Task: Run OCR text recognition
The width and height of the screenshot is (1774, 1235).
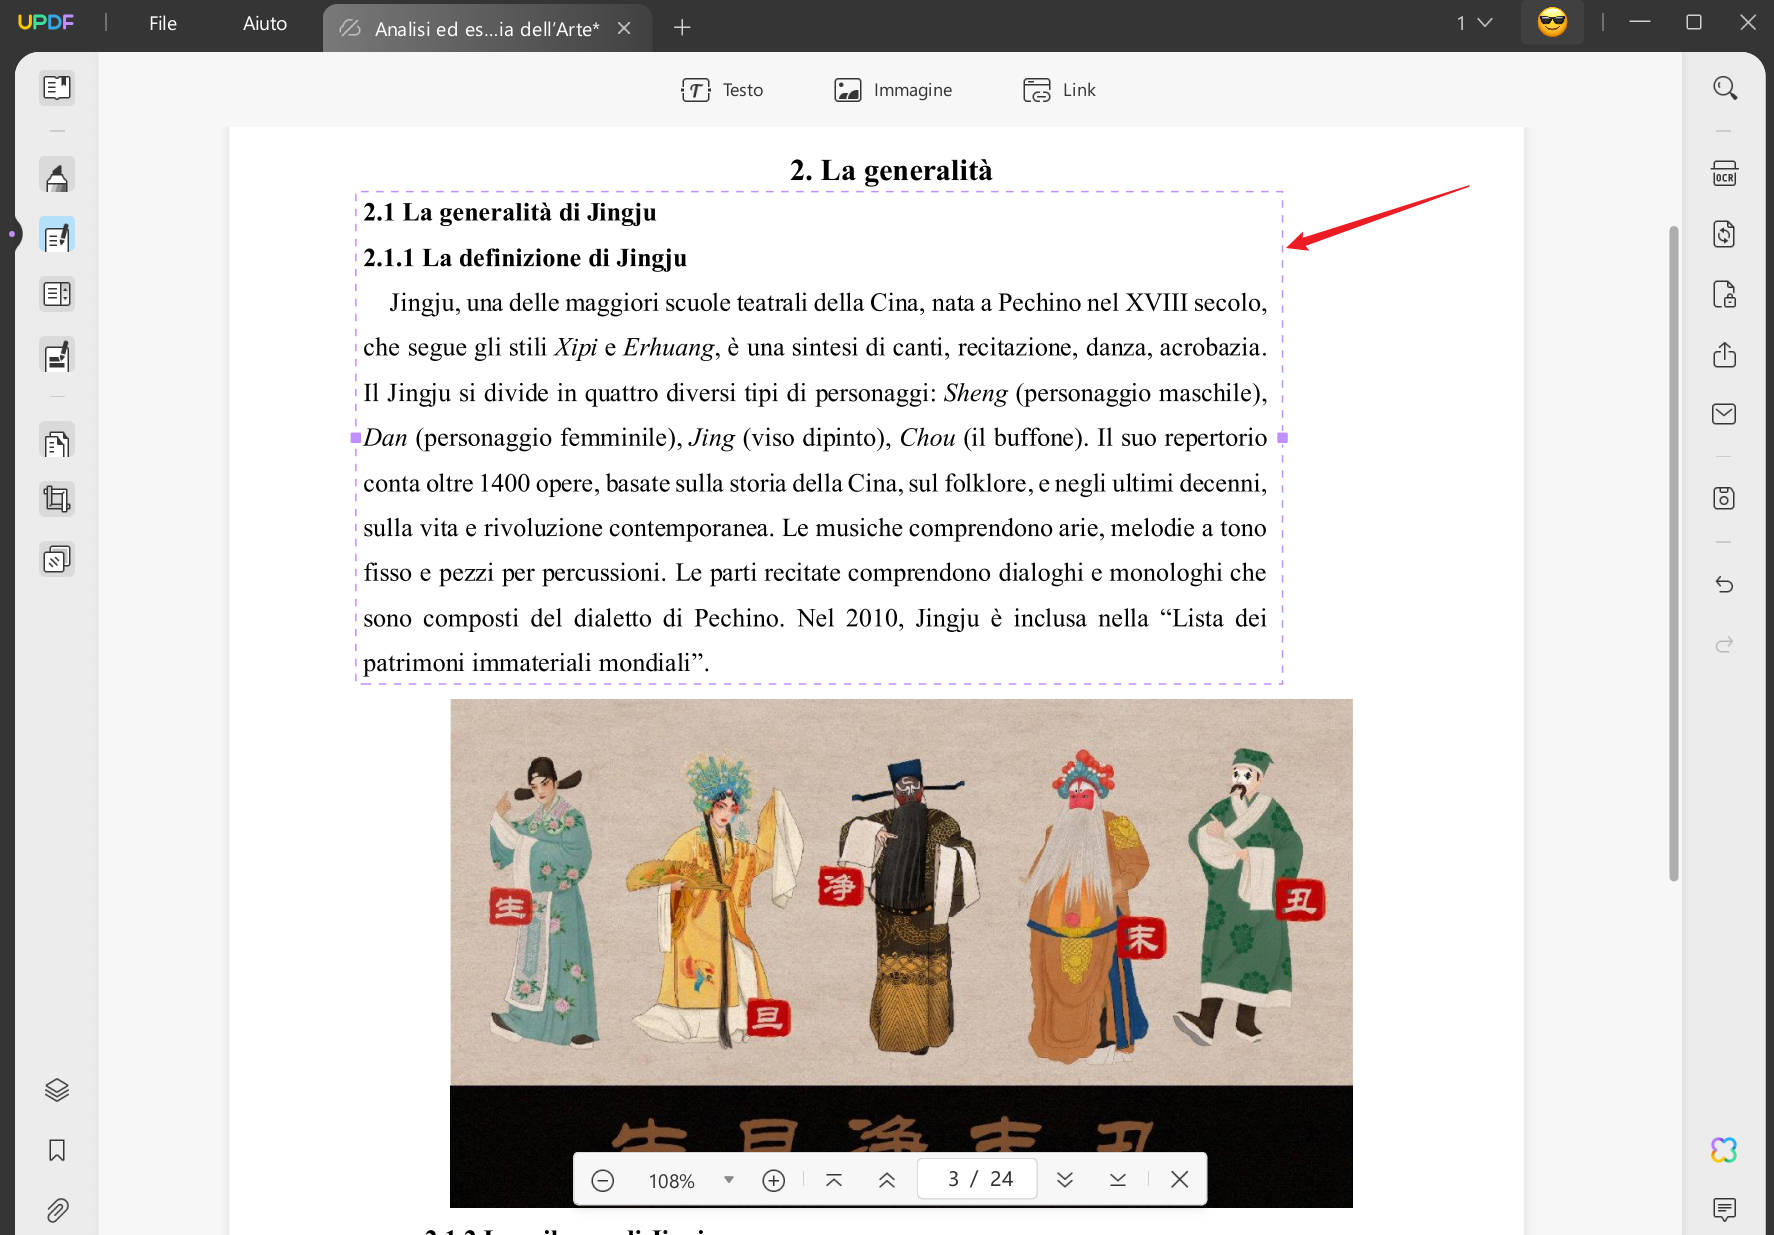Action: [x=1724, y=174]
